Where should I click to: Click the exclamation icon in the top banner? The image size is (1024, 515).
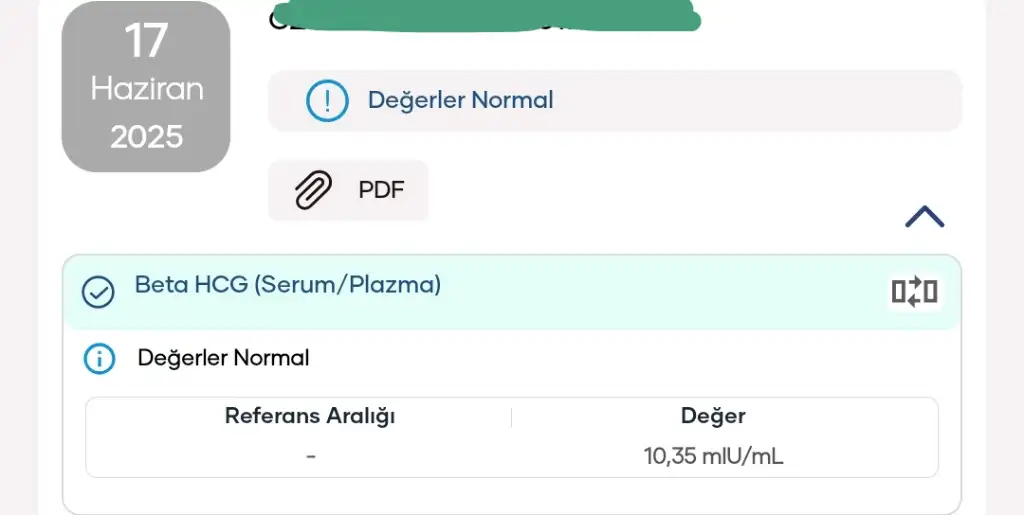click(327, 101)
